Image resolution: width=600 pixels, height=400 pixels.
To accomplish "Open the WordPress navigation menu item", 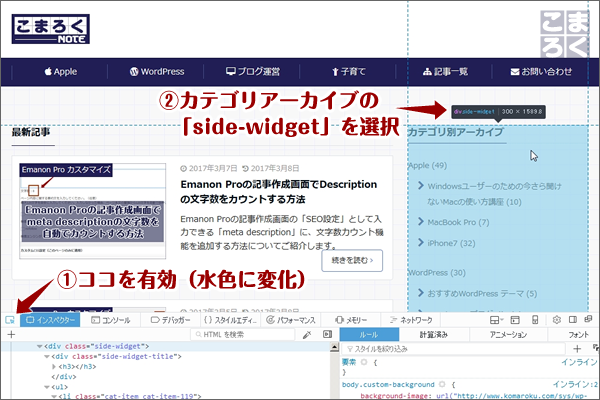I will coord(157,72).
